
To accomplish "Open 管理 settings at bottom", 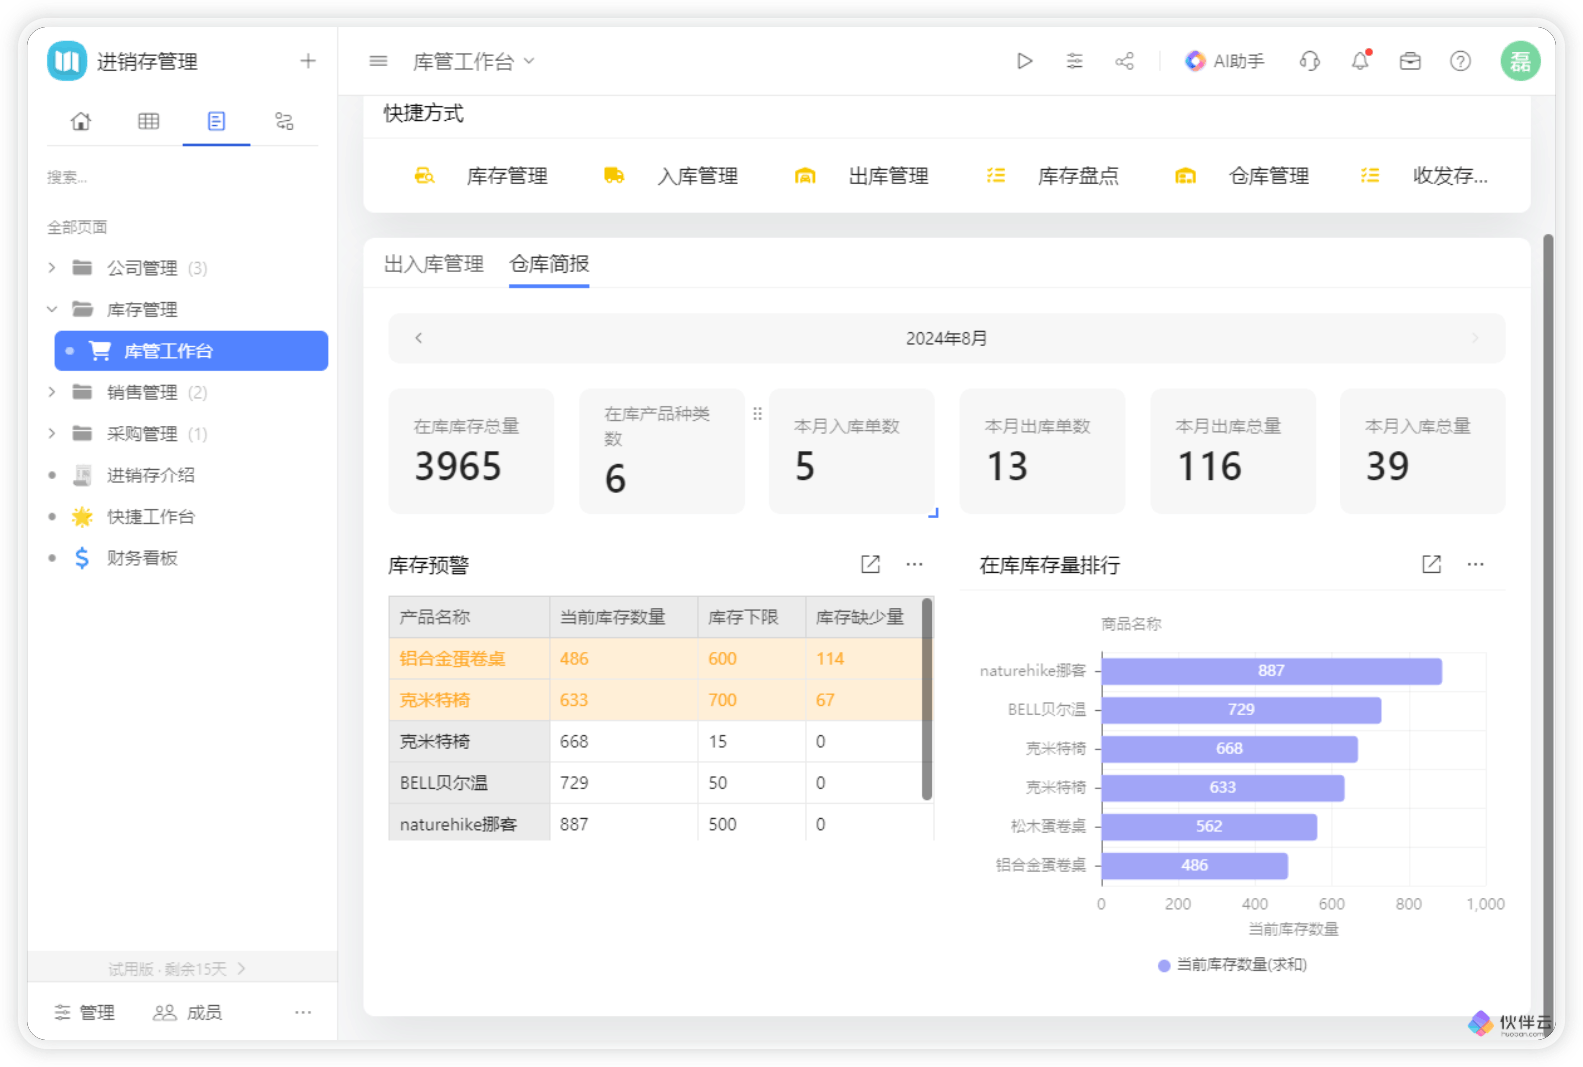I will point(84,1013).
